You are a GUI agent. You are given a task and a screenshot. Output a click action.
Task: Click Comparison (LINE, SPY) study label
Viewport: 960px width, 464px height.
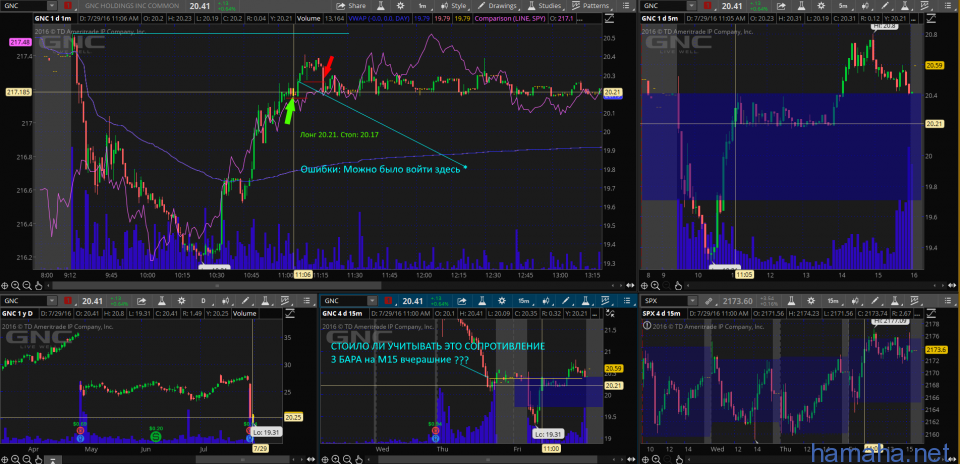[510, 19]
